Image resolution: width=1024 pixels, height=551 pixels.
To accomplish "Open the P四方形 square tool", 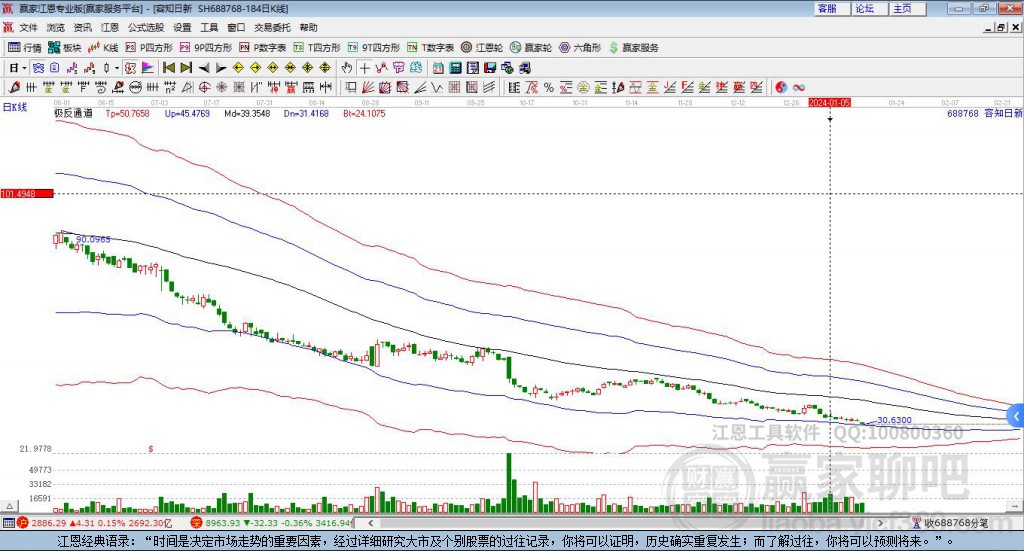I will pos(148,47).
